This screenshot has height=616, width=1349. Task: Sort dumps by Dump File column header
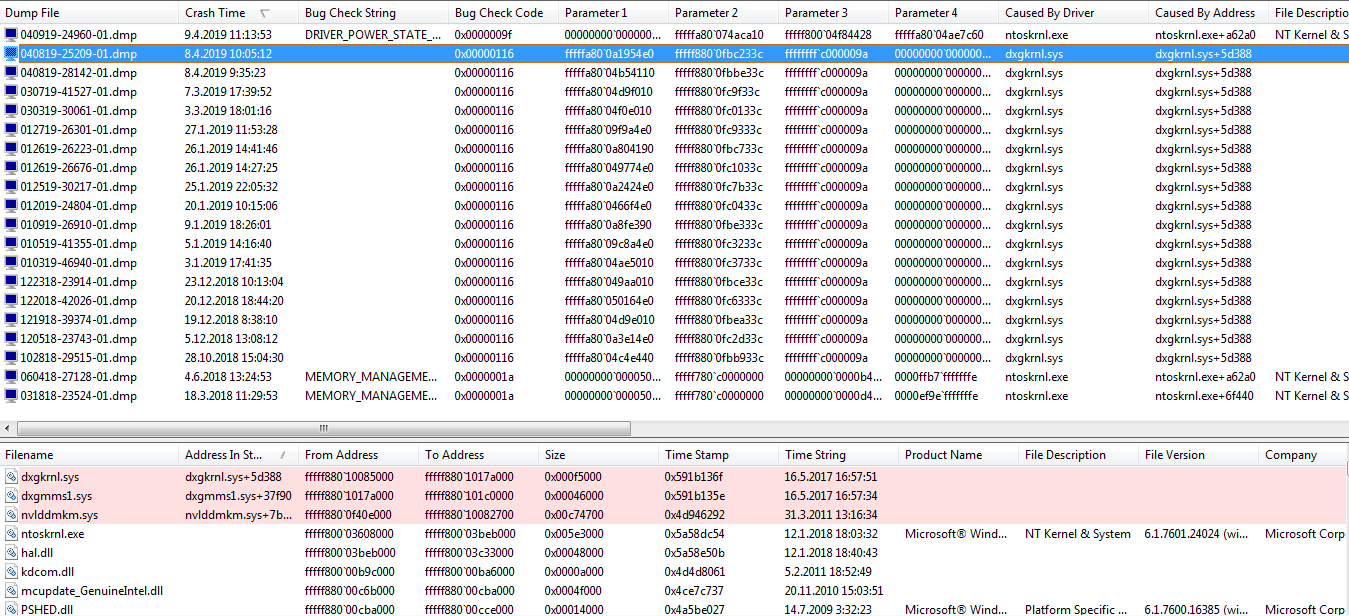pos(90,13)
